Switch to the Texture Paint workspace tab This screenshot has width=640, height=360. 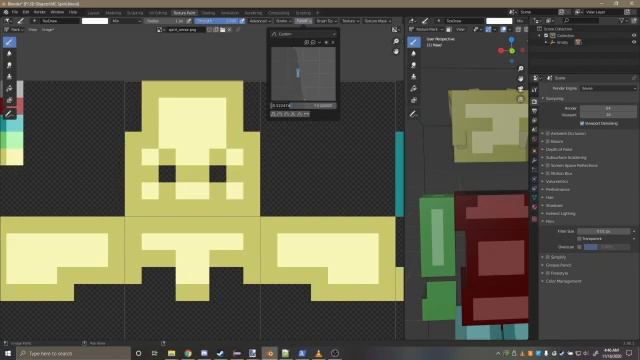tap(184, 13)
